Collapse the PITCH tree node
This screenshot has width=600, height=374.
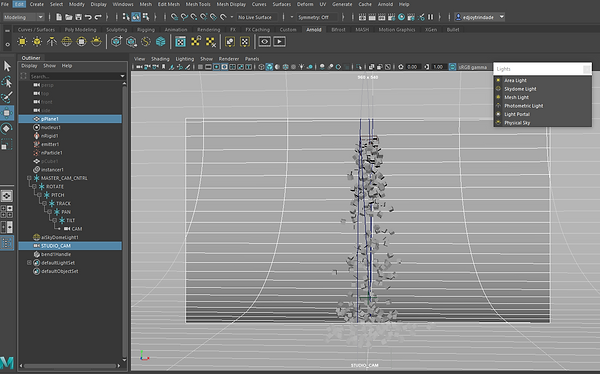pos(39,195)
